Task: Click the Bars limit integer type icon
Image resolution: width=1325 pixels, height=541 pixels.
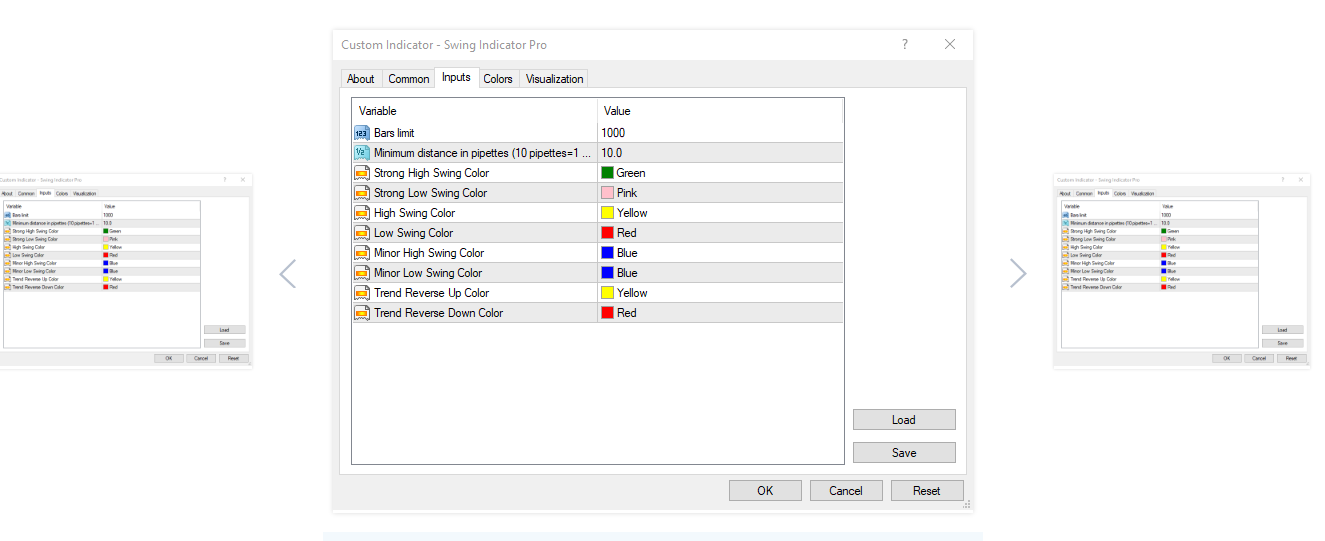Action: click(362, 133)
